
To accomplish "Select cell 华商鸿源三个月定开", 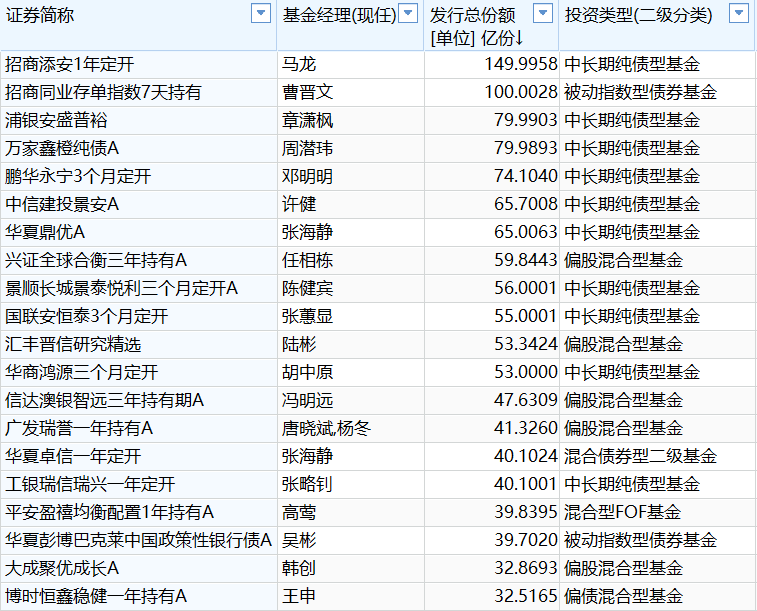I will (139, 372).
